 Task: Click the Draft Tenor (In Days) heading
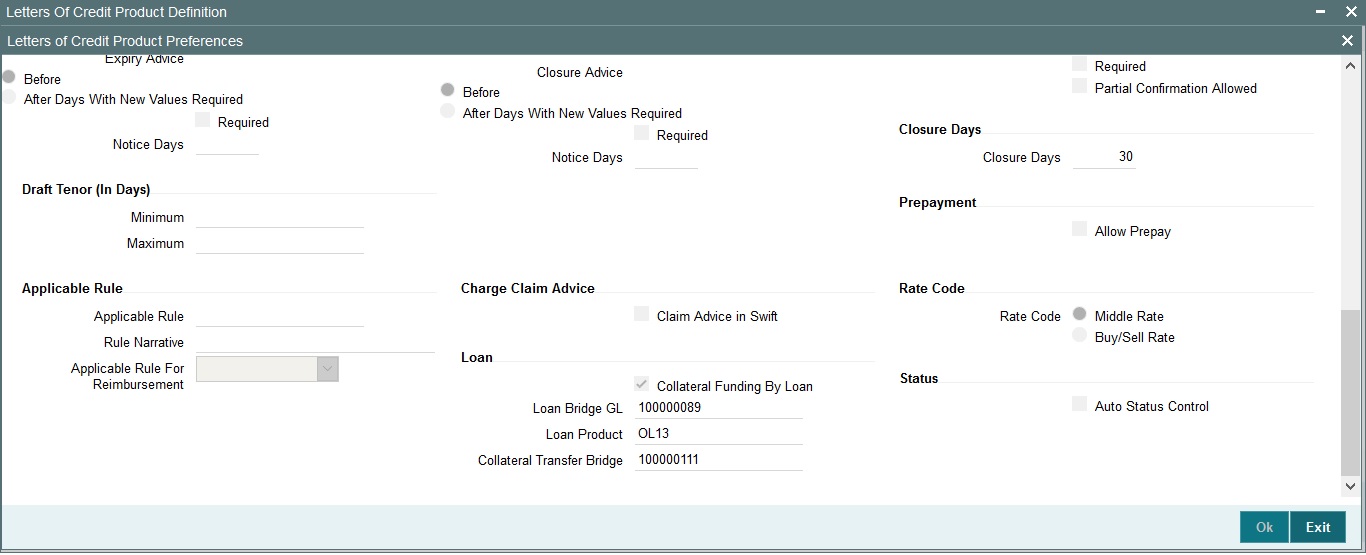tap(86, 189)
